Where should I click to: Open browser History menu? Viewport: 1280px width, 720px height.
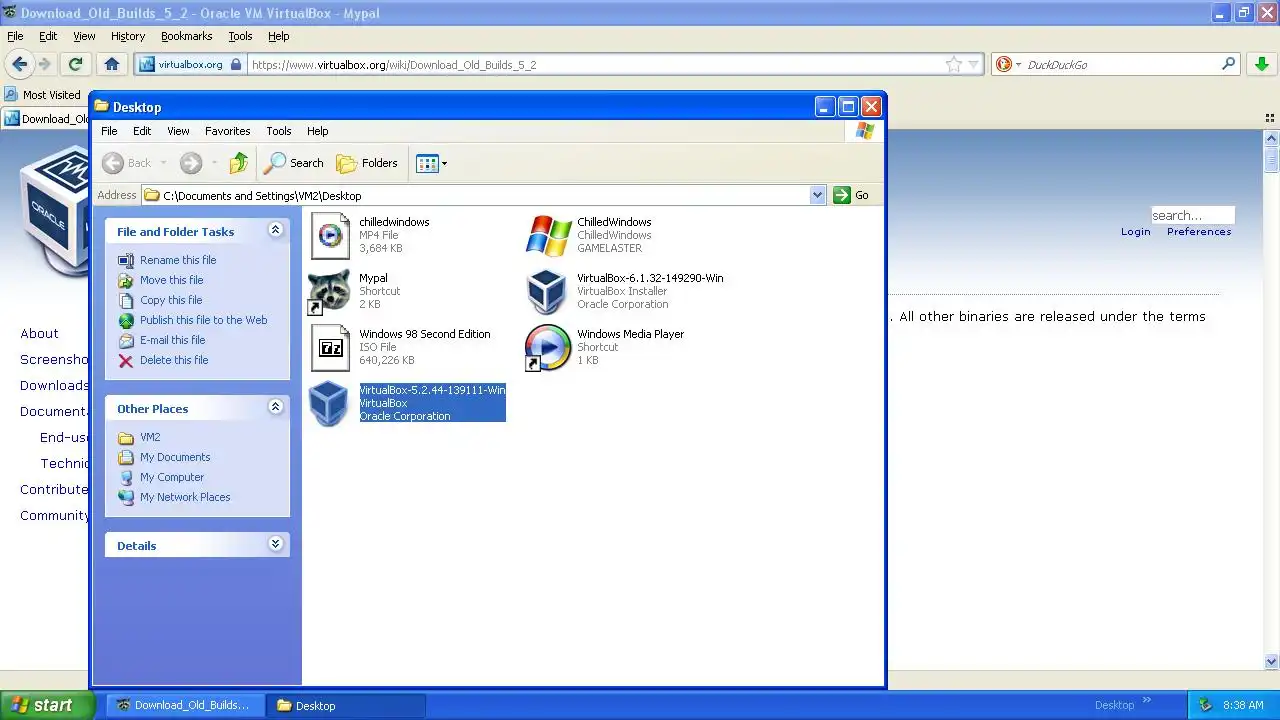click(x=128, y=36)
